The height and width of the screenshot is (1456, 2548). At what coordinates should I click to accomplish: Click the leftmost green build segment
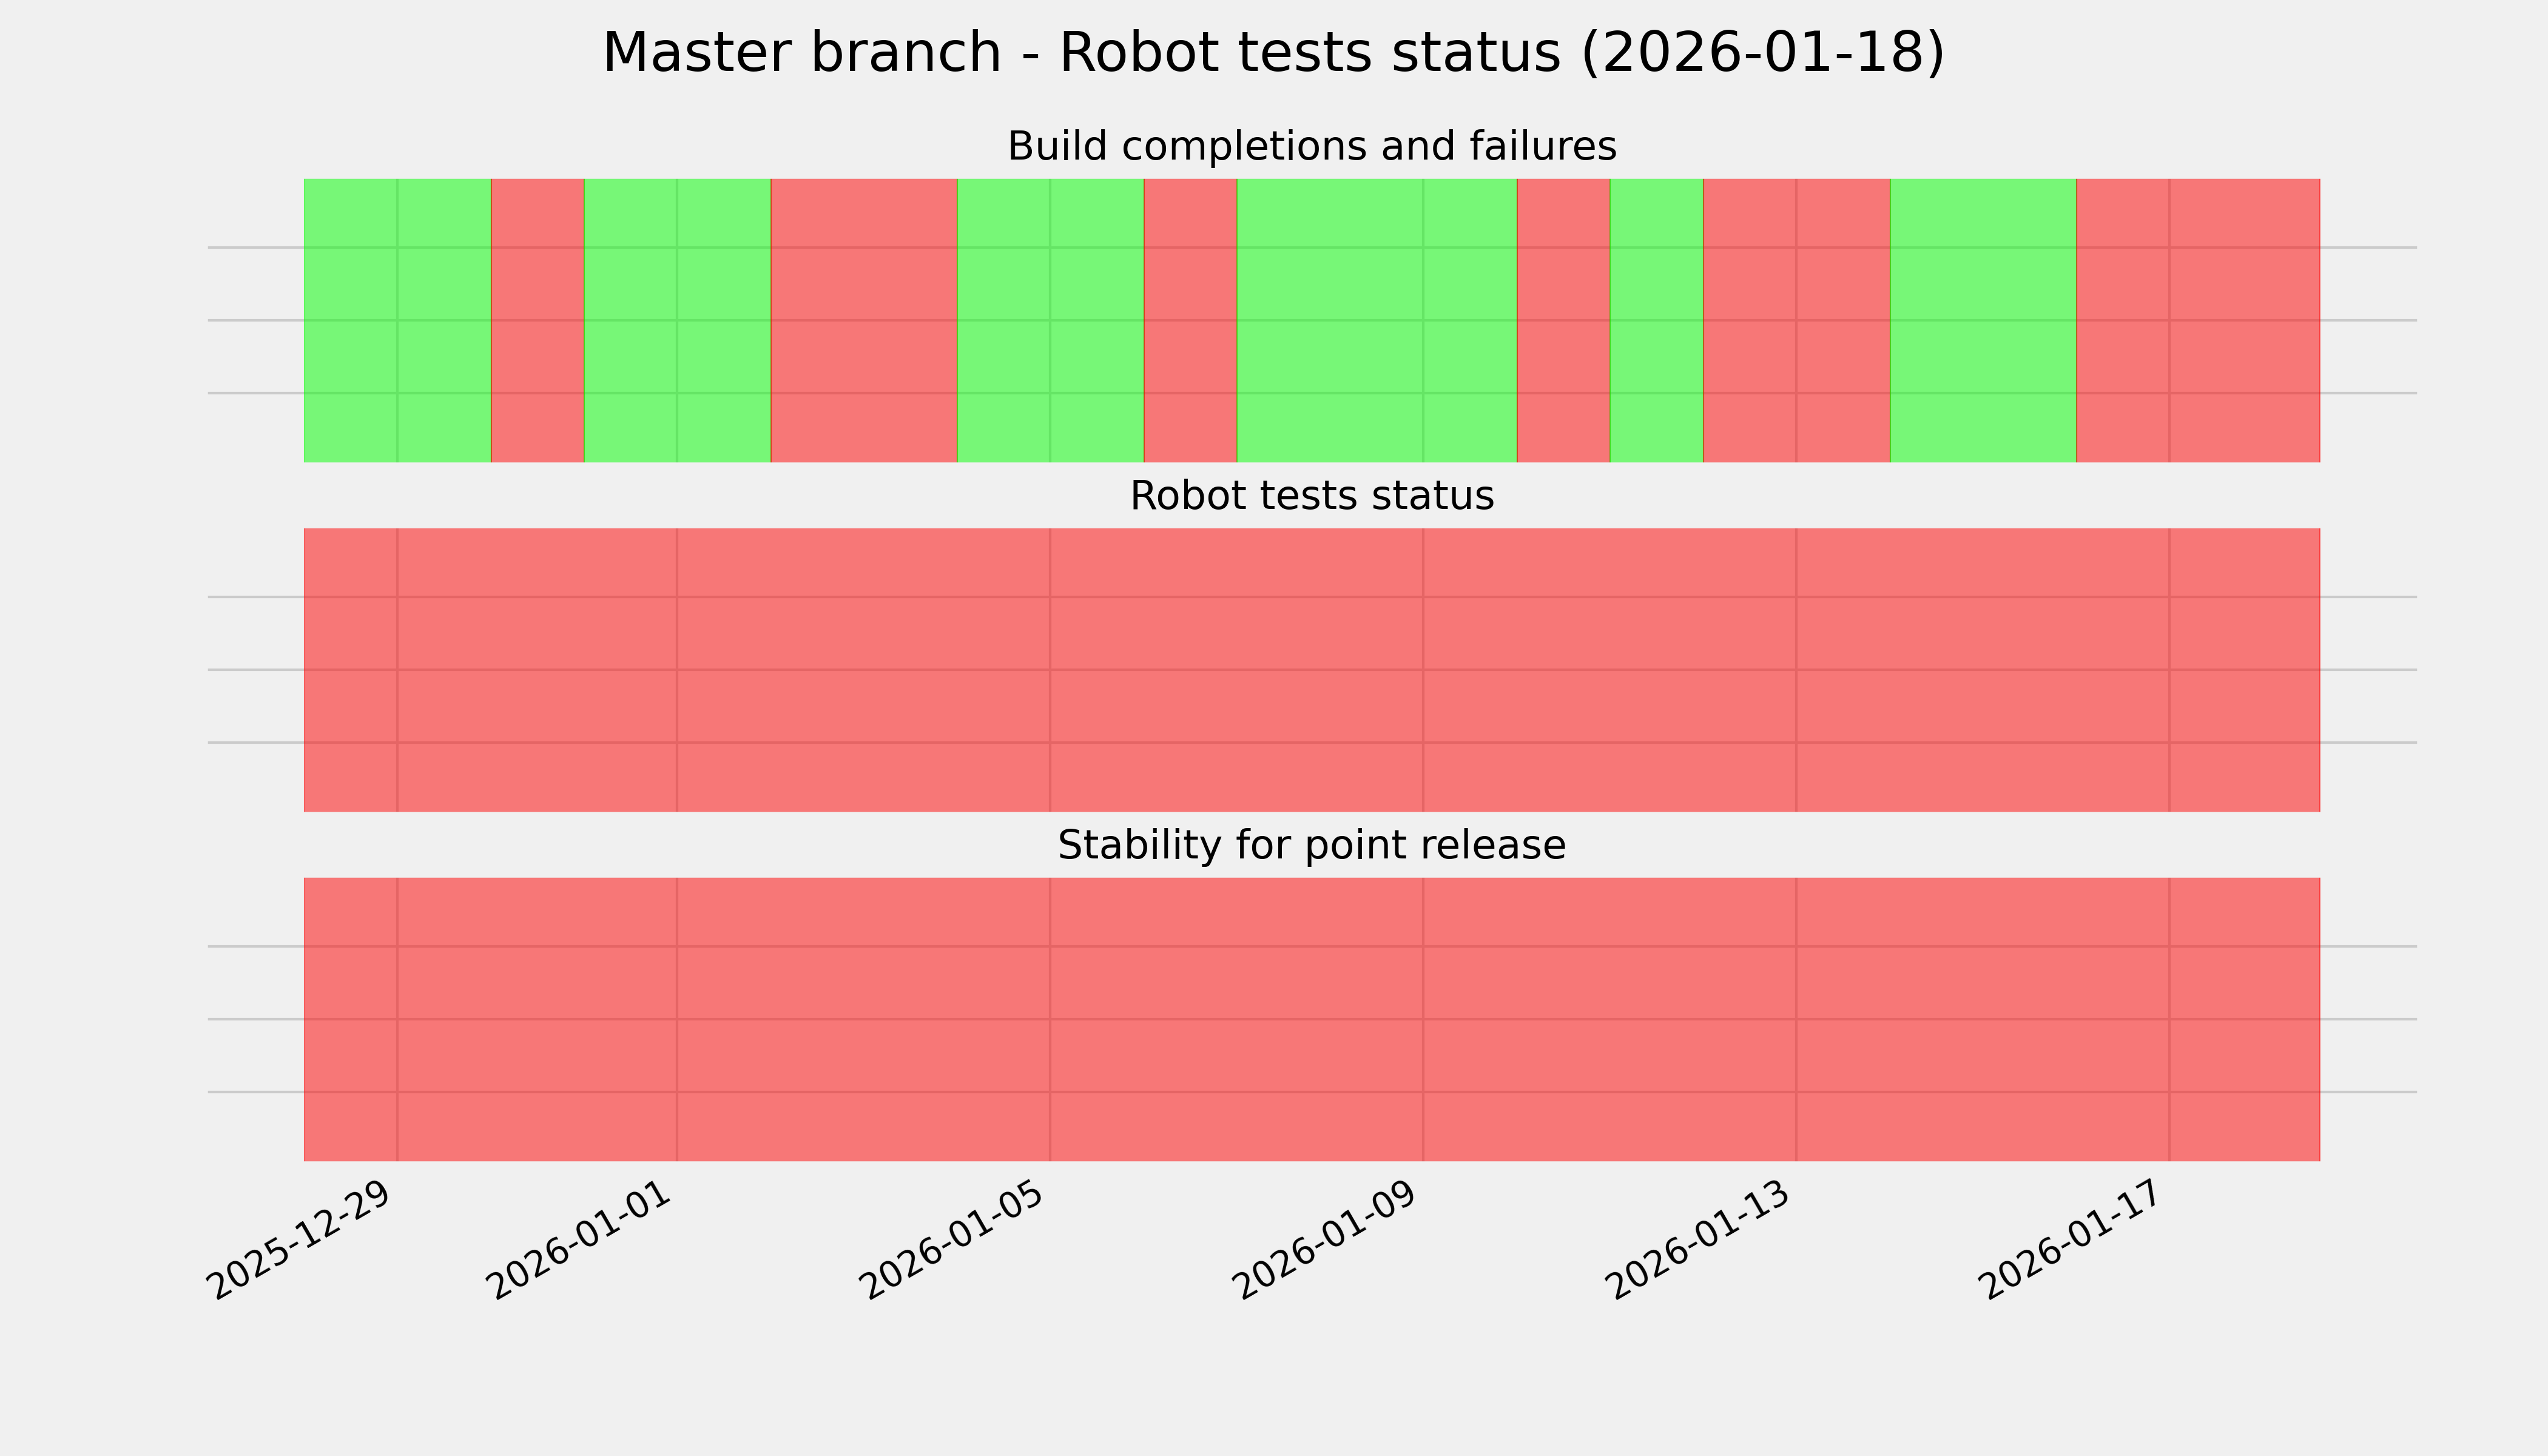click(x=397, y=320)
